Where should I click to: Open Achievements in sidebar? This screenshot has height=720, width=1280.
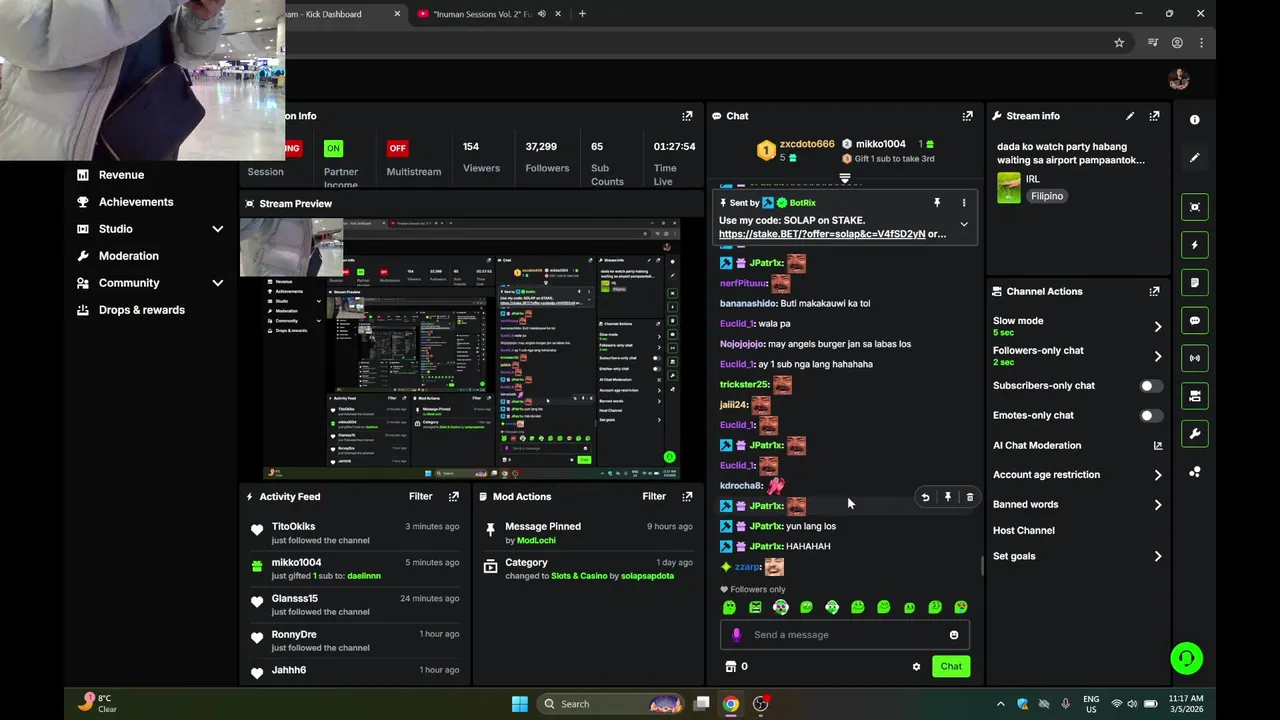[136, 202]
